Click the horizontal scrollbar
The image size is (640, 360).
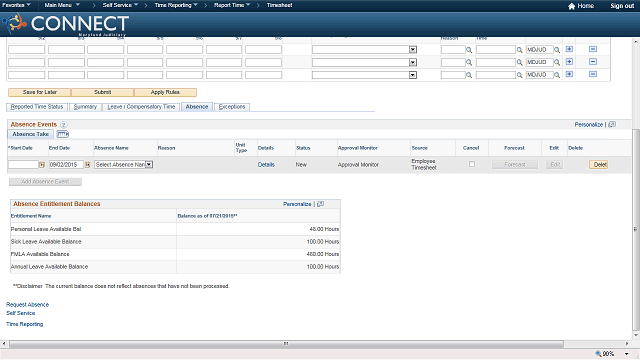pyautogui.click(x=286, y=344)
